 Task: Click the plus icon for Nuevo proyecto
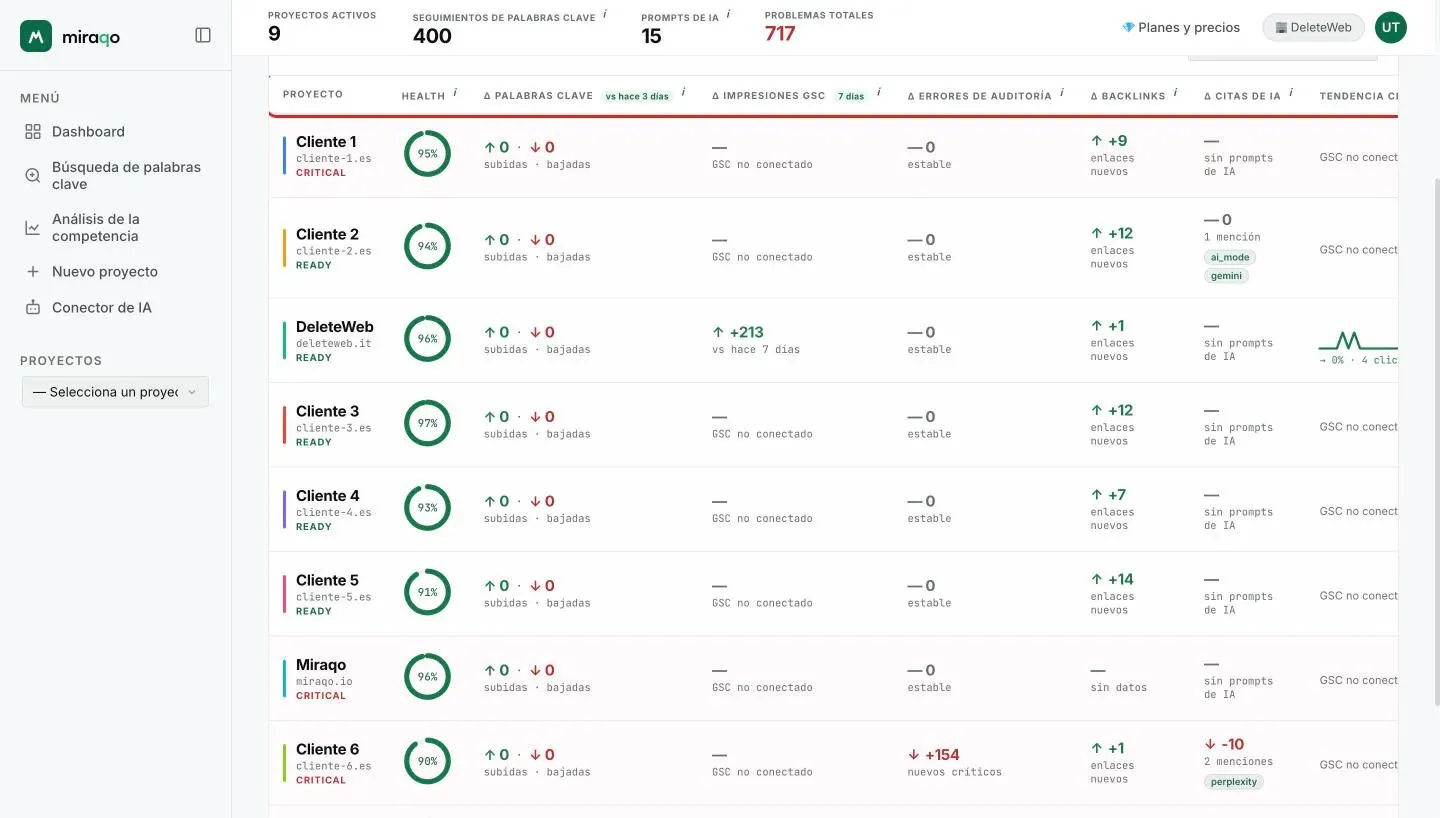33,272
